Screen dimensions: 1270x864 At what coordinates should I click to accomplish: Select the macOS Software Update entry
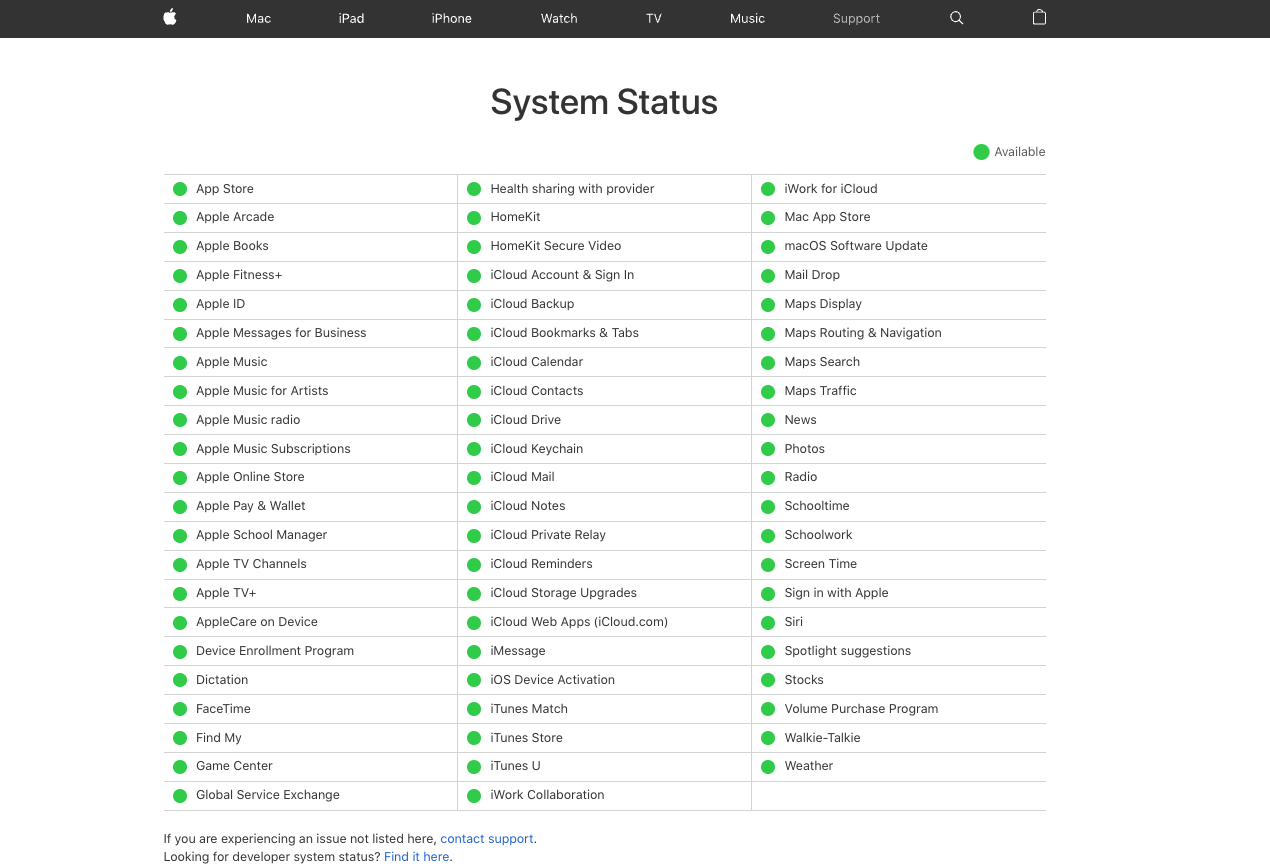tap(856, 246)
